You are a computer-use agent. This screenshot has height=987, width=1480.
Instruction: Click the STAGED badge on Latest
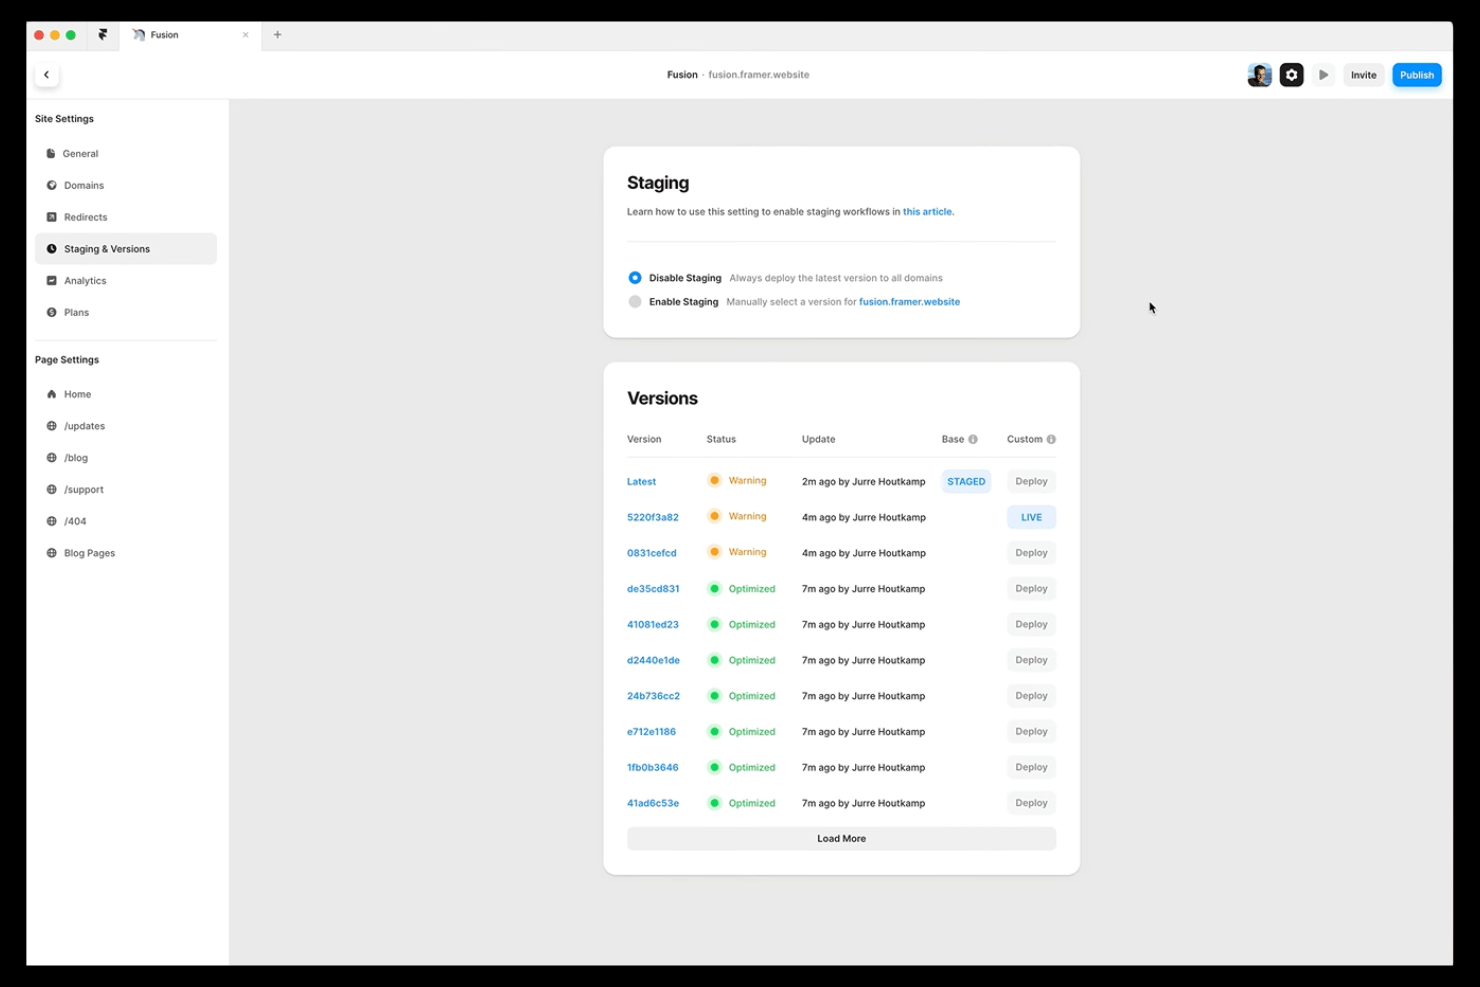click(966, 482)
